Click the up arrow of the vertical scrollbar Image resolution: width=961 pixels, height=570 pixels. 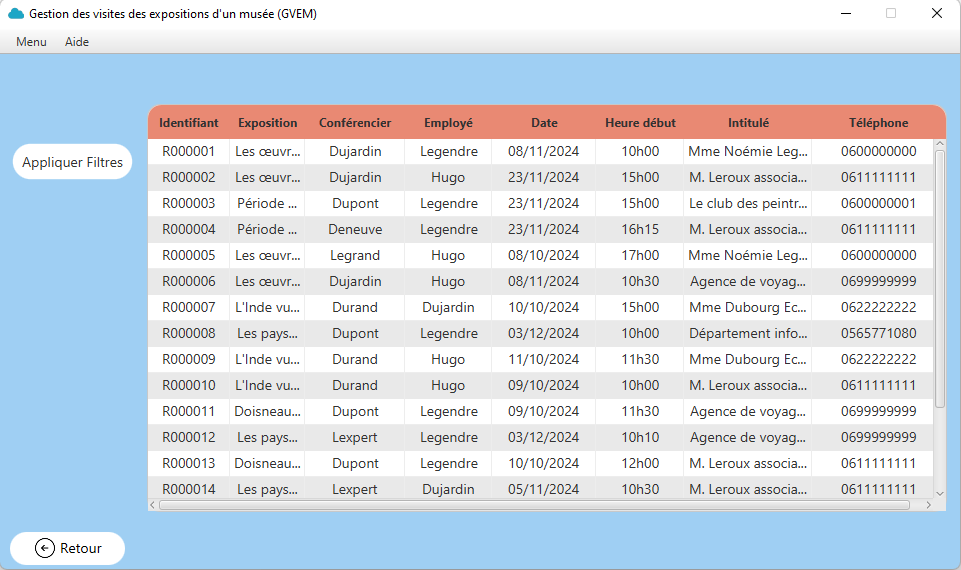pyautogui.click(x=939, y=145)
